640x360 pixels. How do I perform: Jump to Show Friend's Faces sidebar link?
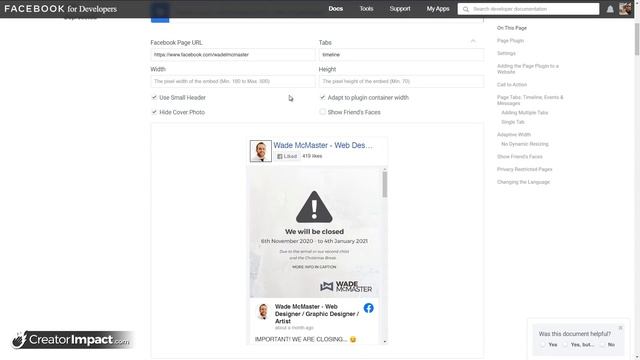point(520,157)
